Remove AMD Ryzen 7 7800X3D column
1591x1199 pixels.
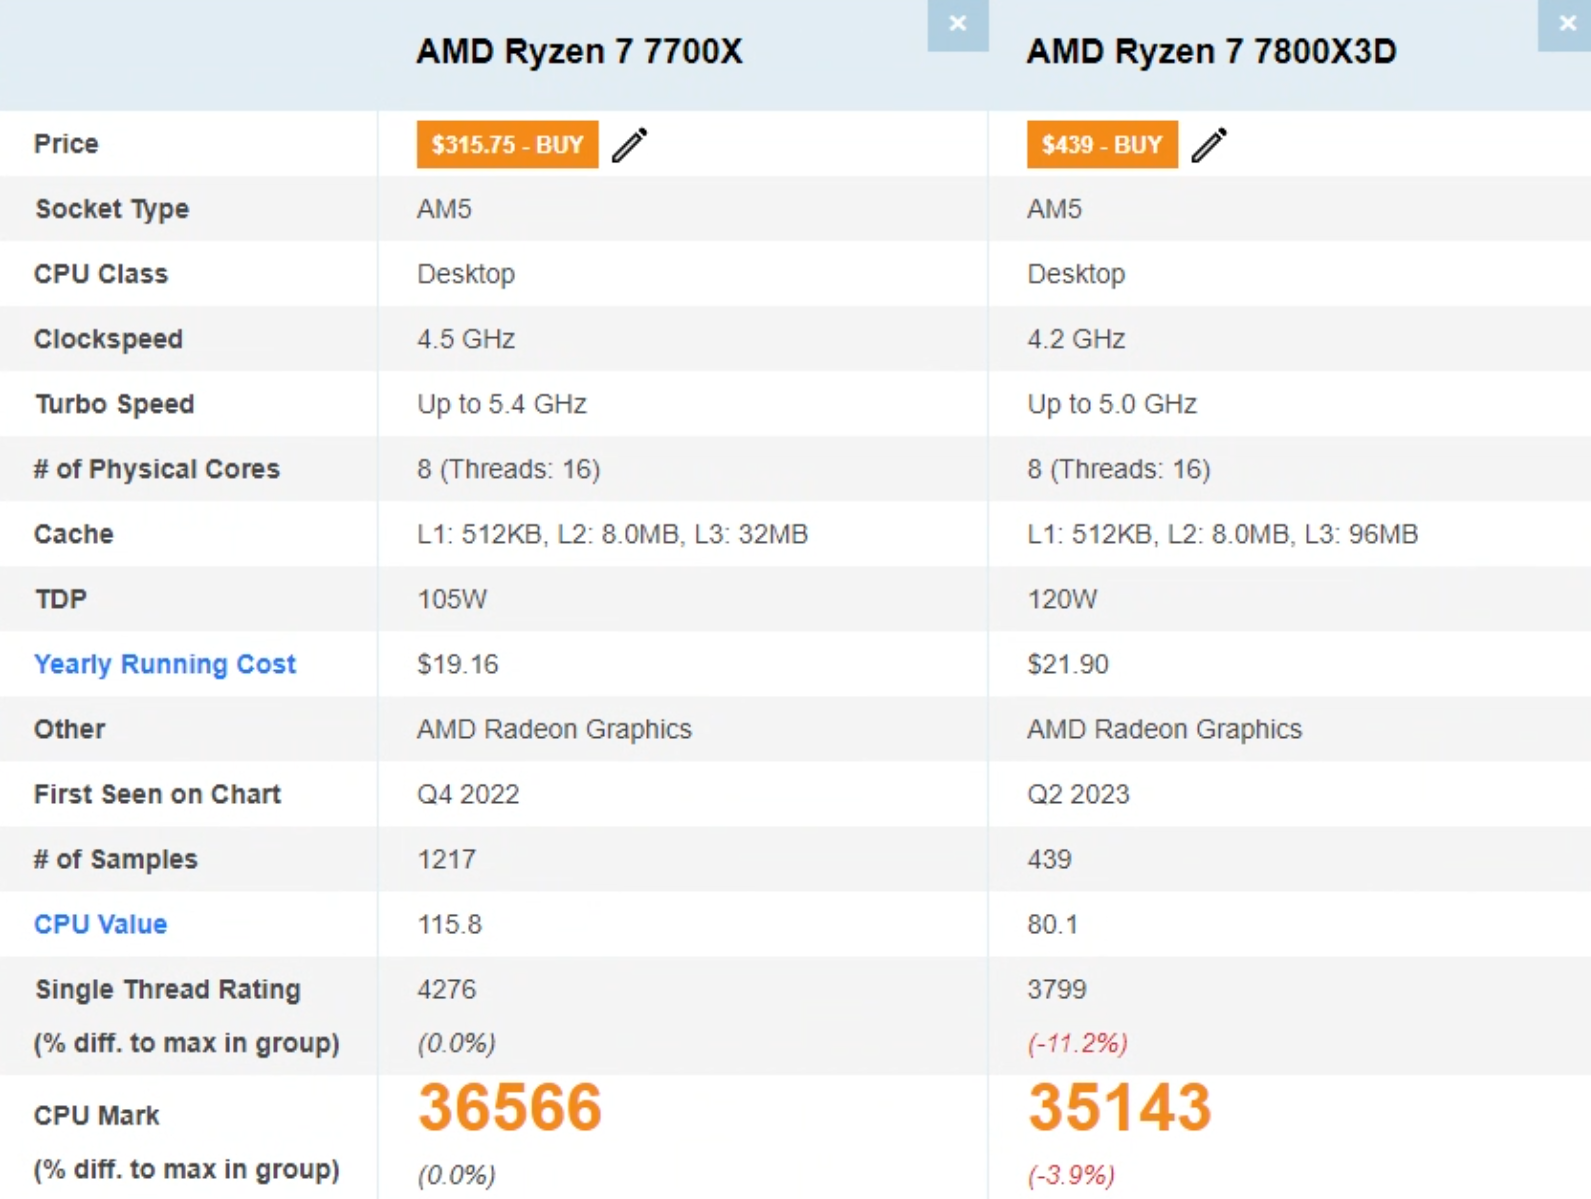pyautogui.click(x=1565, y=24)
